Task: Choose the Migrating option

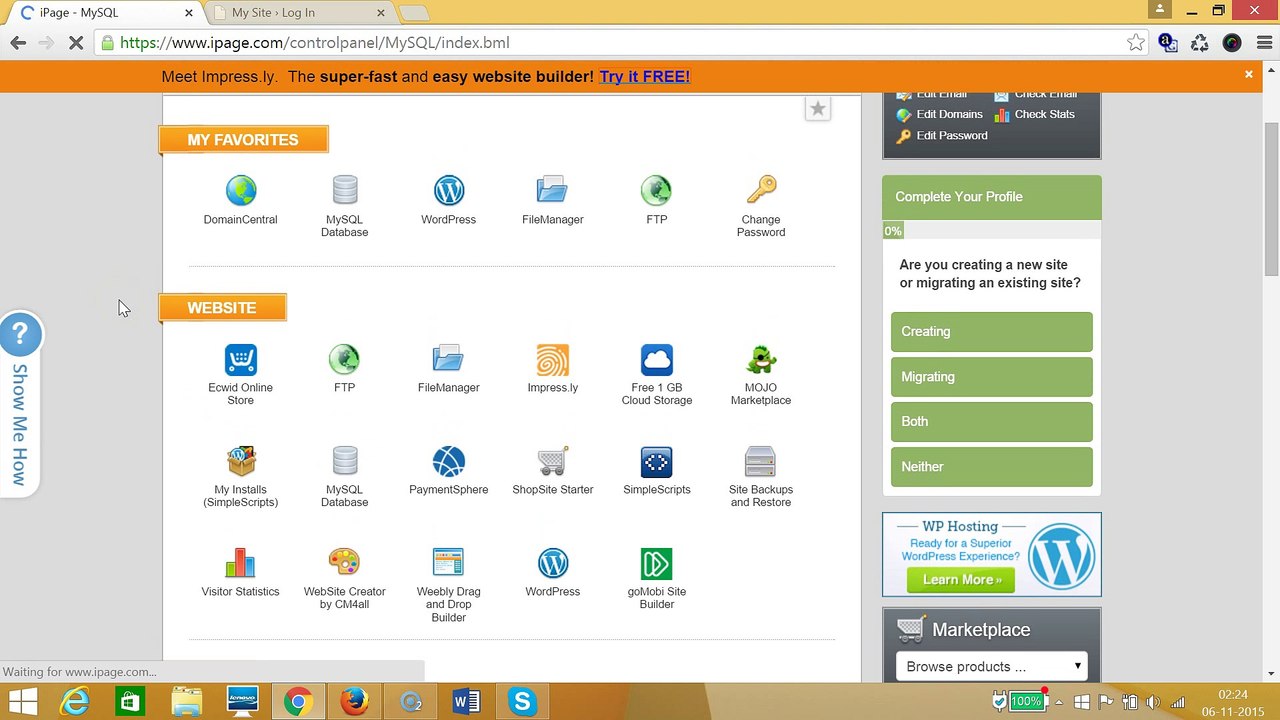Action: pos(992,377)
